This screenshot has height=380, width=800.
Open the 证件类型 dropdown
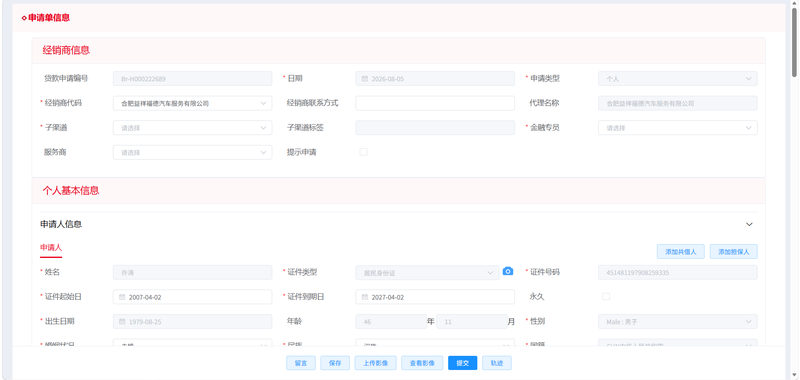(x=427, y=272)
